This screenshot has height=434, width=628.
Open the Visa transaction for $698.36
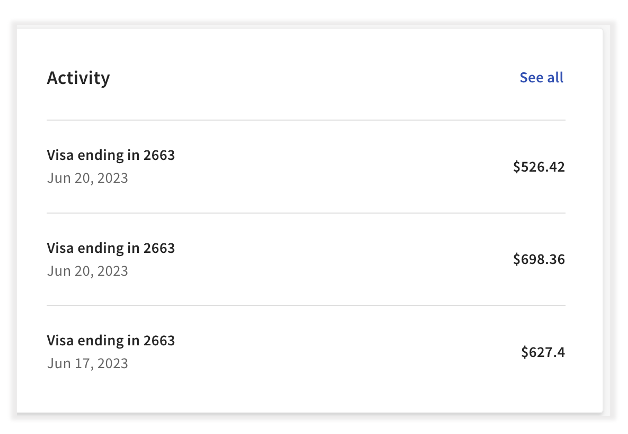[305, 259]
